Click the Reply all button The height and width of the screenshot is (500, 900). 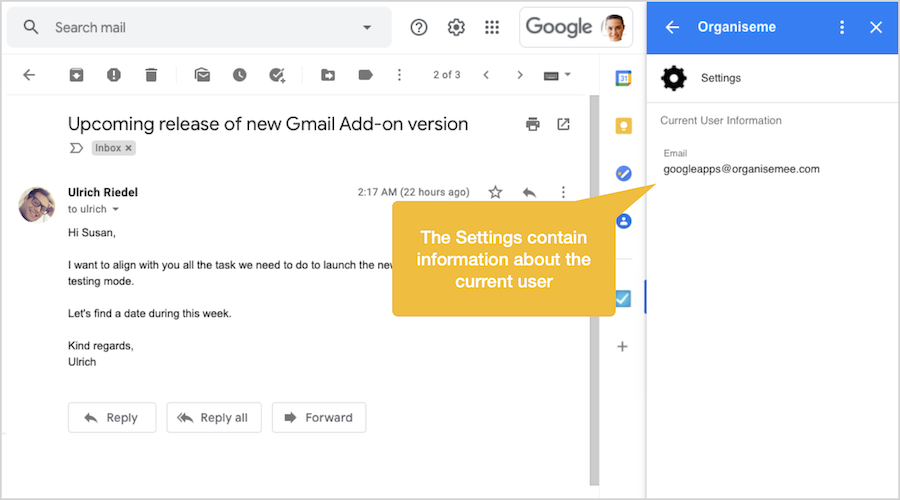tap(214, 417)
